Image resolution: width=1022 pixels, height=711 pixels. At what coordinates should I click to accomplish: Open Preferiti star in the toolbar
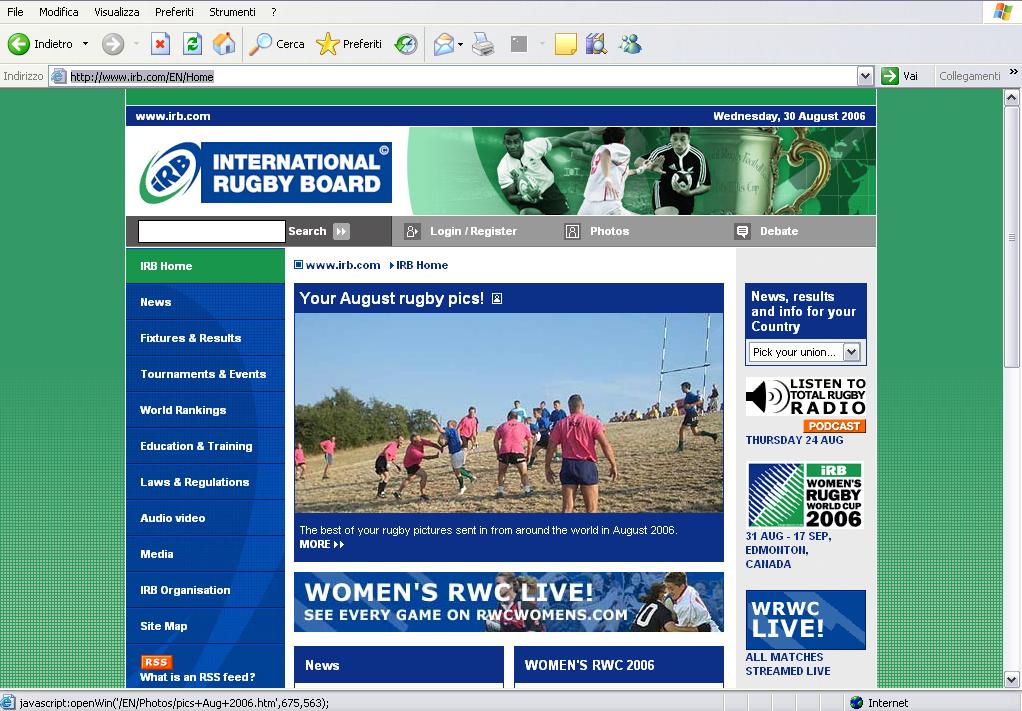(327, 44)
